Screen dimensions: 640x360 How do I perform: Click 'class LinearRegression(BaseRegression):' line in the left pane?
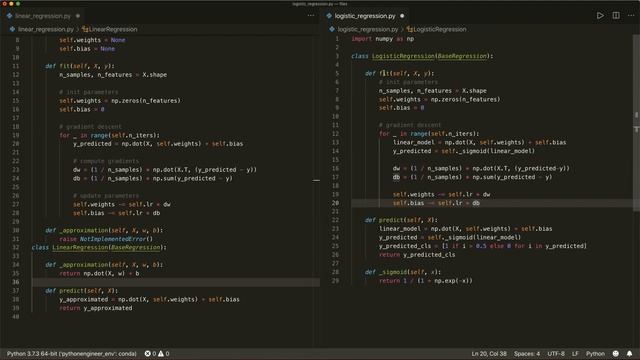point(99,247)
